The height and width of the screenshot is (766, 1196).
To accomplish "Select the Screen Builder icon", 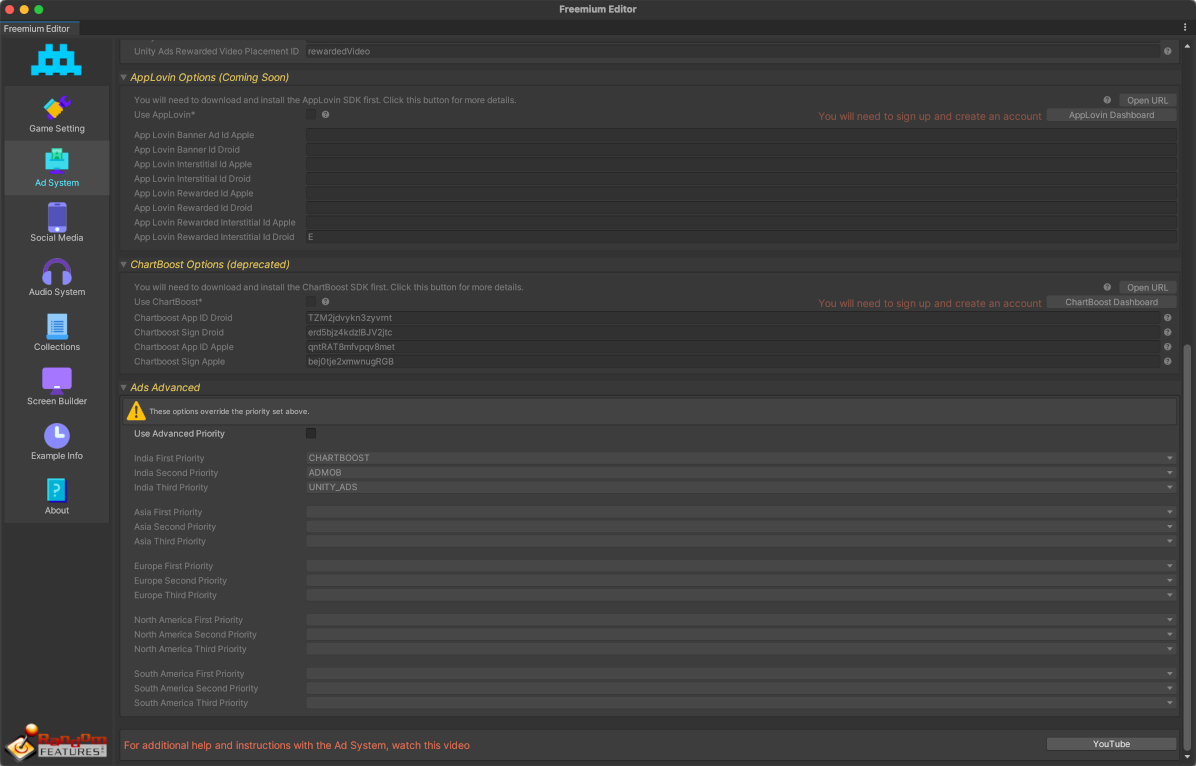I will [x=57, y=380].
